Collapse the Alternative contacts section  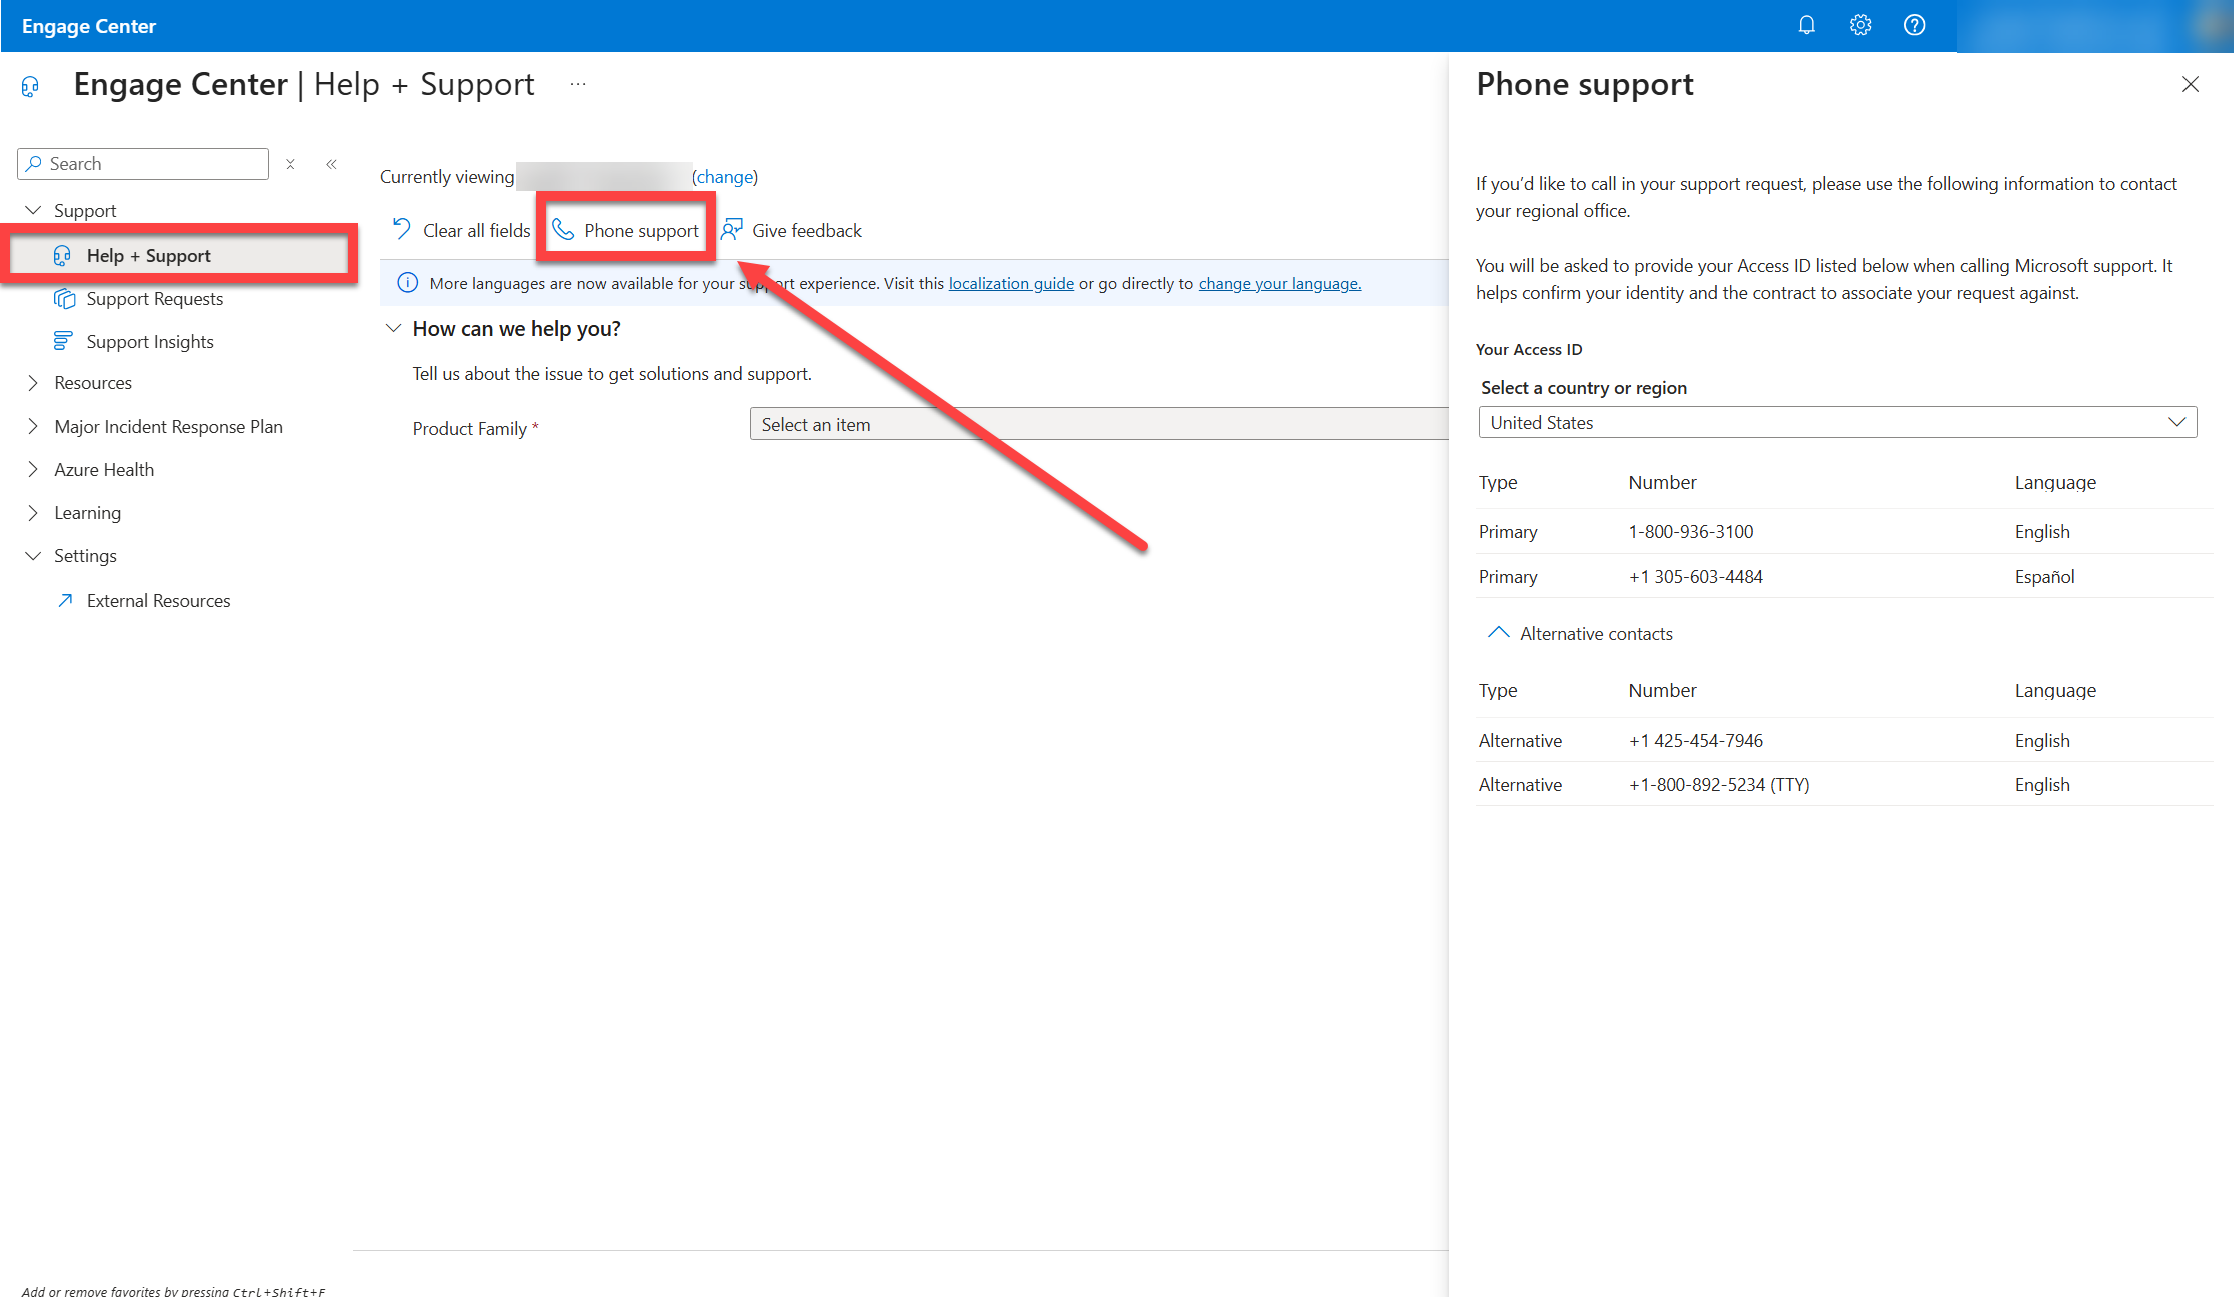[x=1498, y=633]
